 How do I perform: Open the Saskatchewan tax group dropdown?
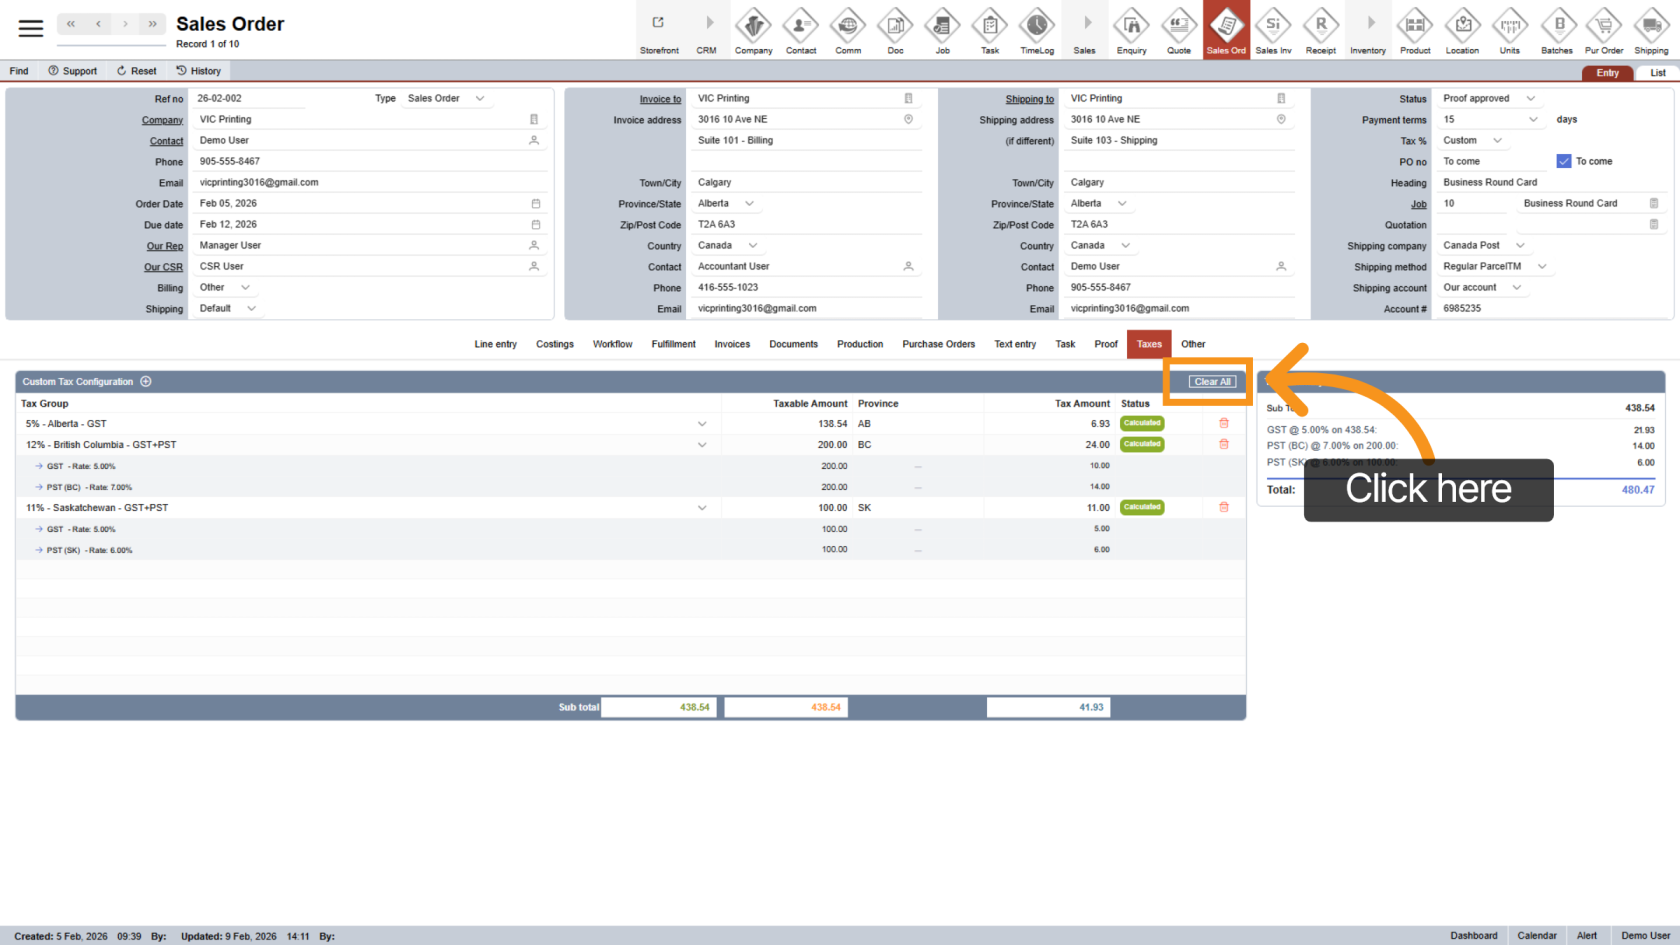point(701,508)
